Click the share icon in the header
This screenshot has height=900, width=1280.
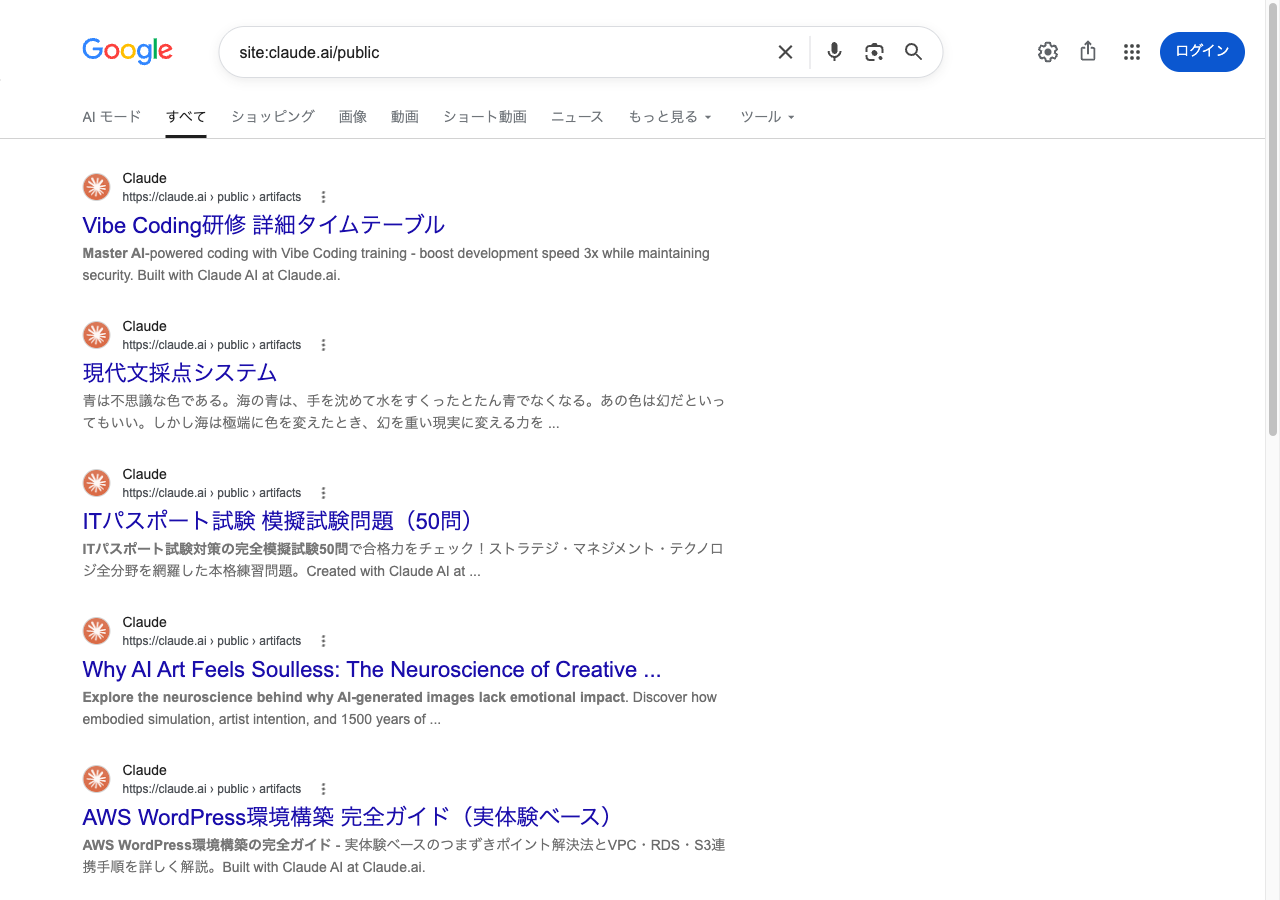pos(1089,52)
